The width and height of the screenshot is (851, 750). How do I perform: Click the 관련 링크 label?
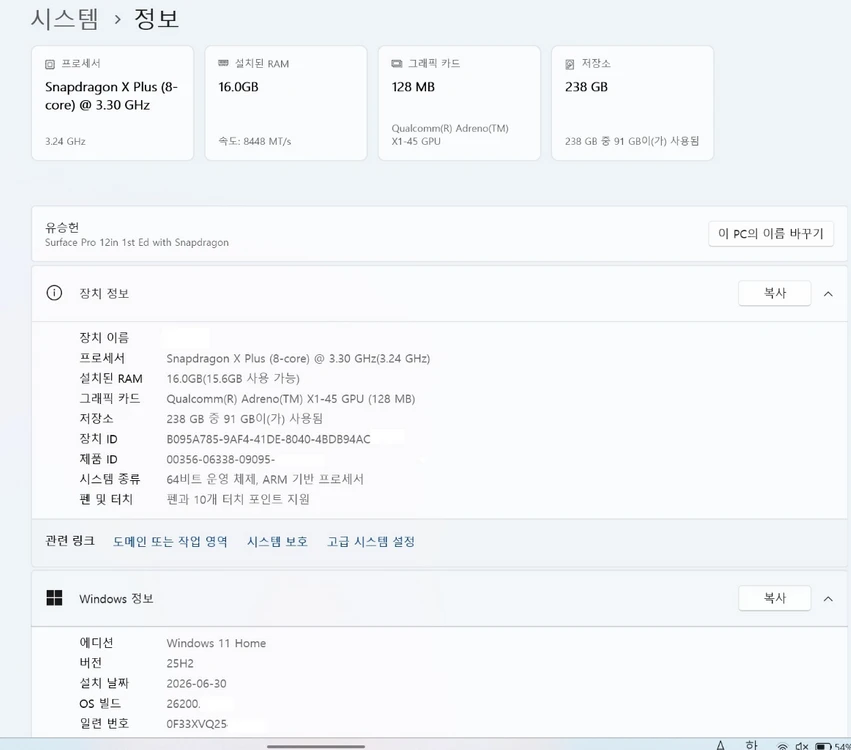(x=70, y=541)
